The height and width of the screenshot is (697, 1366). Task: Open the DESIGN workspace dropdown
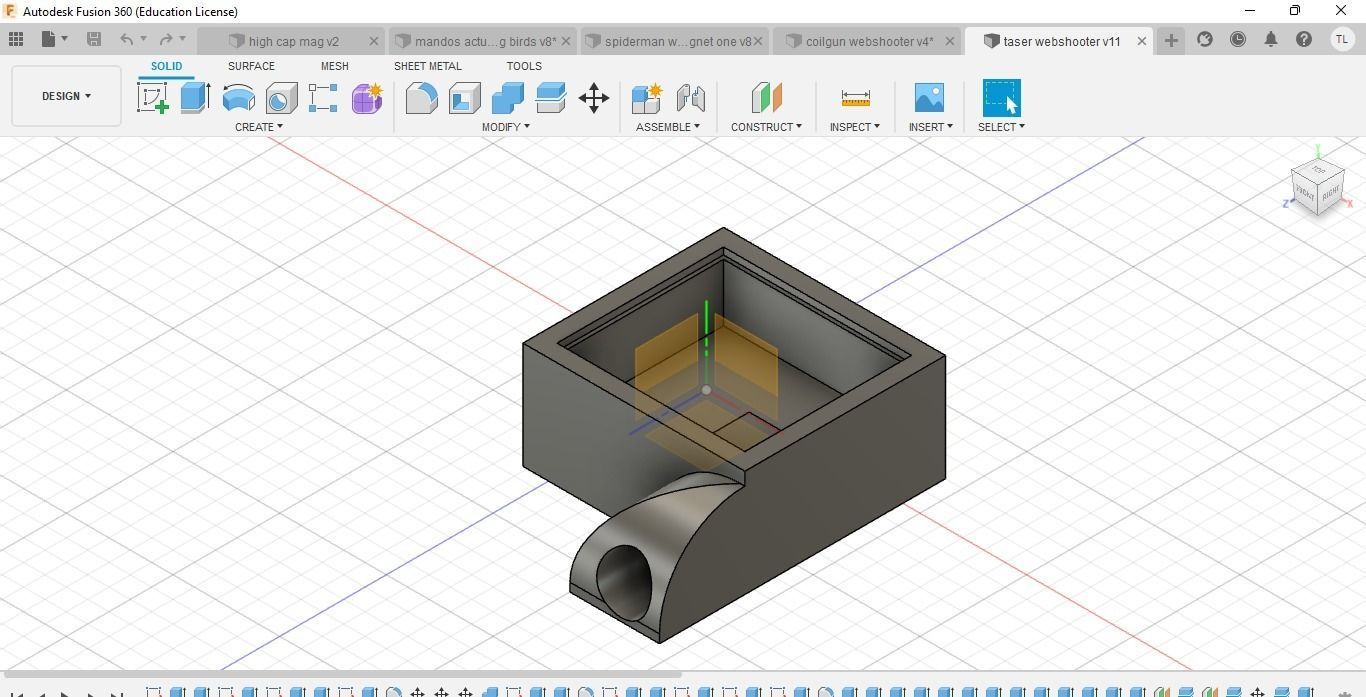[x=67, y=96]
